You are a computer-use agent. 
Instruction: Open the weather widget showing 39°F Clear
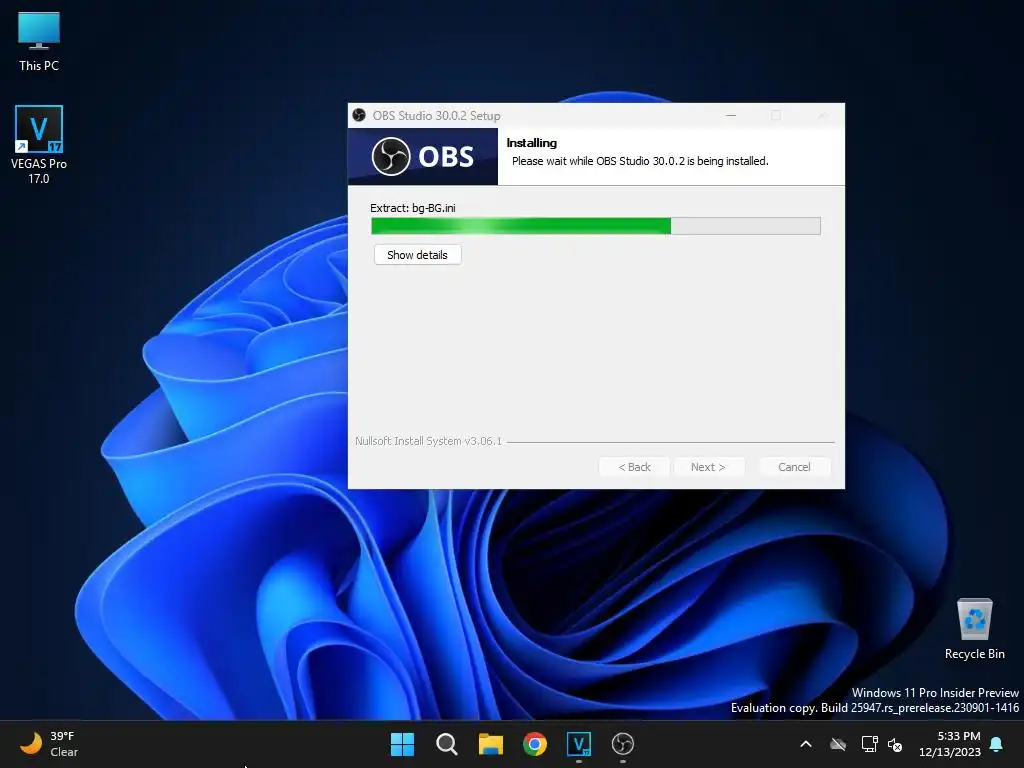pos(49,744)
